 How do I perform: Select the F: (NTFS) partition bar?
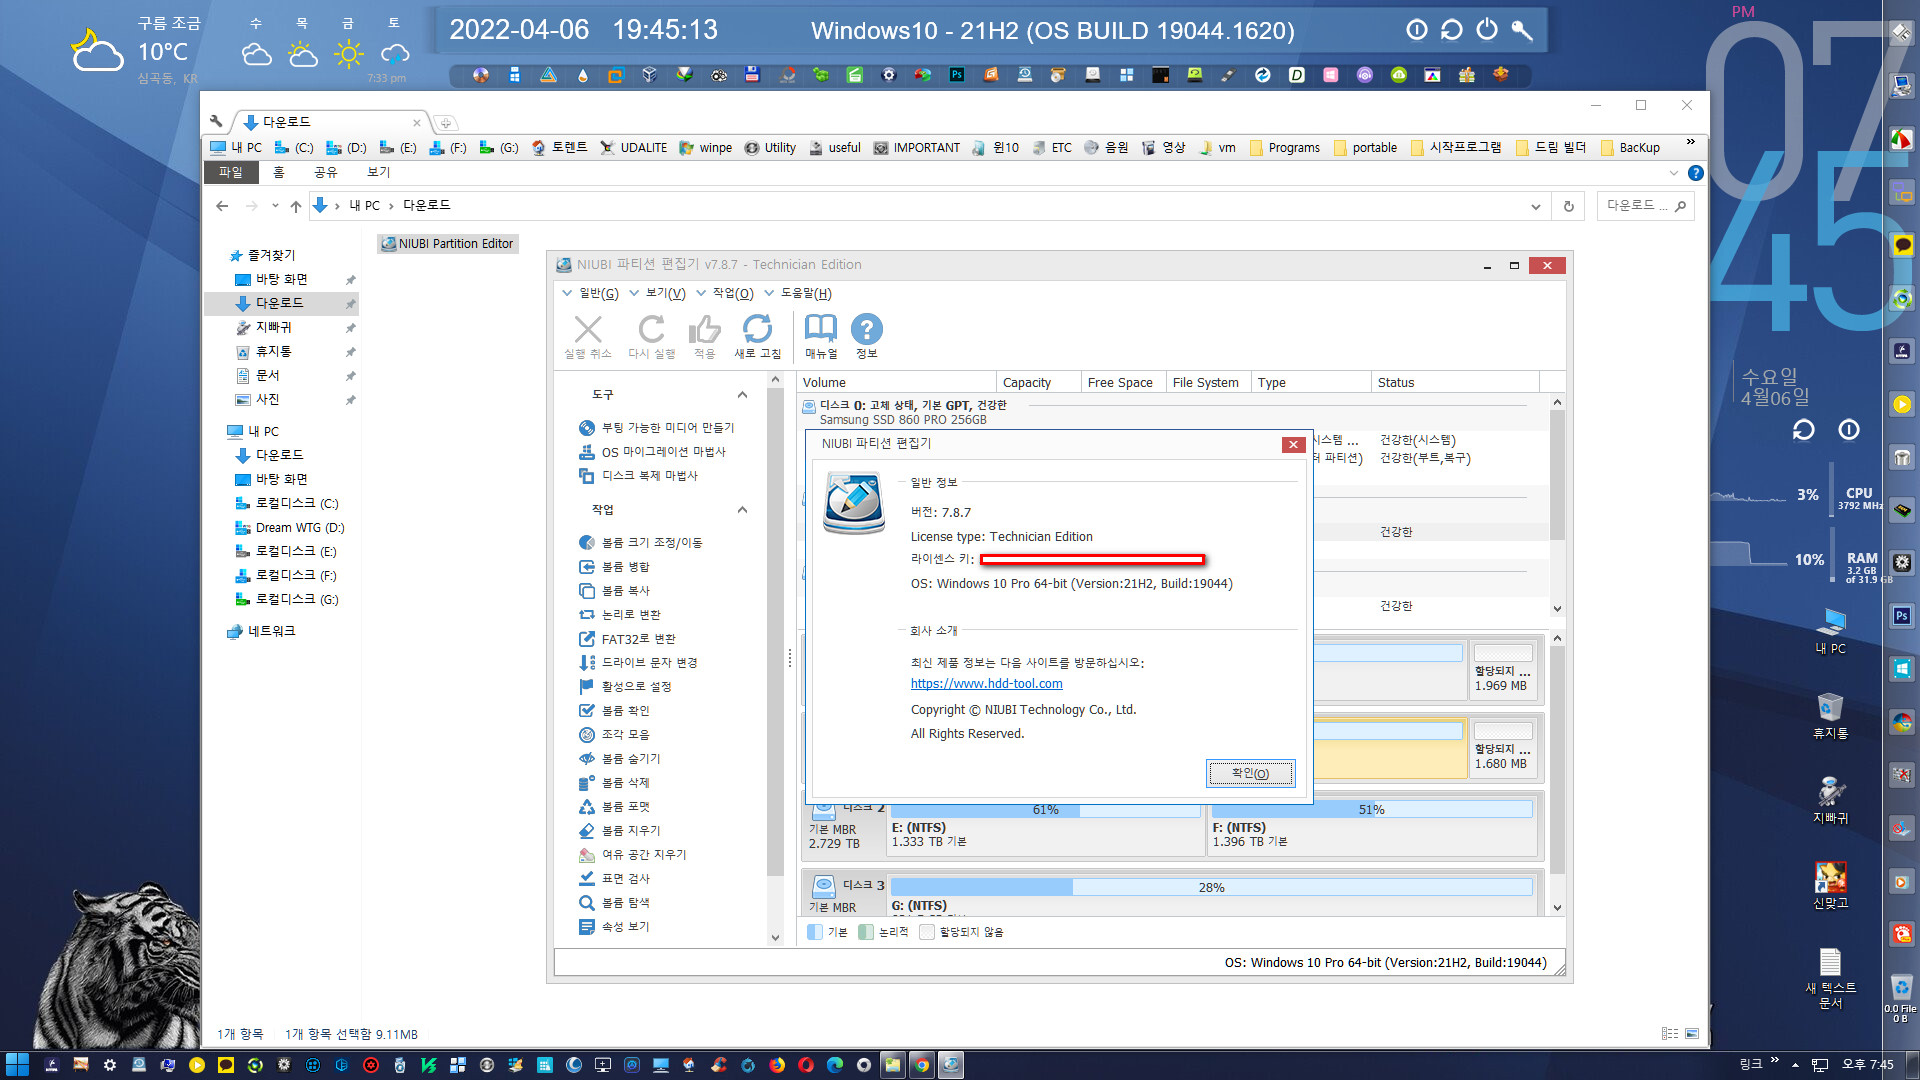click(1371, 828)
